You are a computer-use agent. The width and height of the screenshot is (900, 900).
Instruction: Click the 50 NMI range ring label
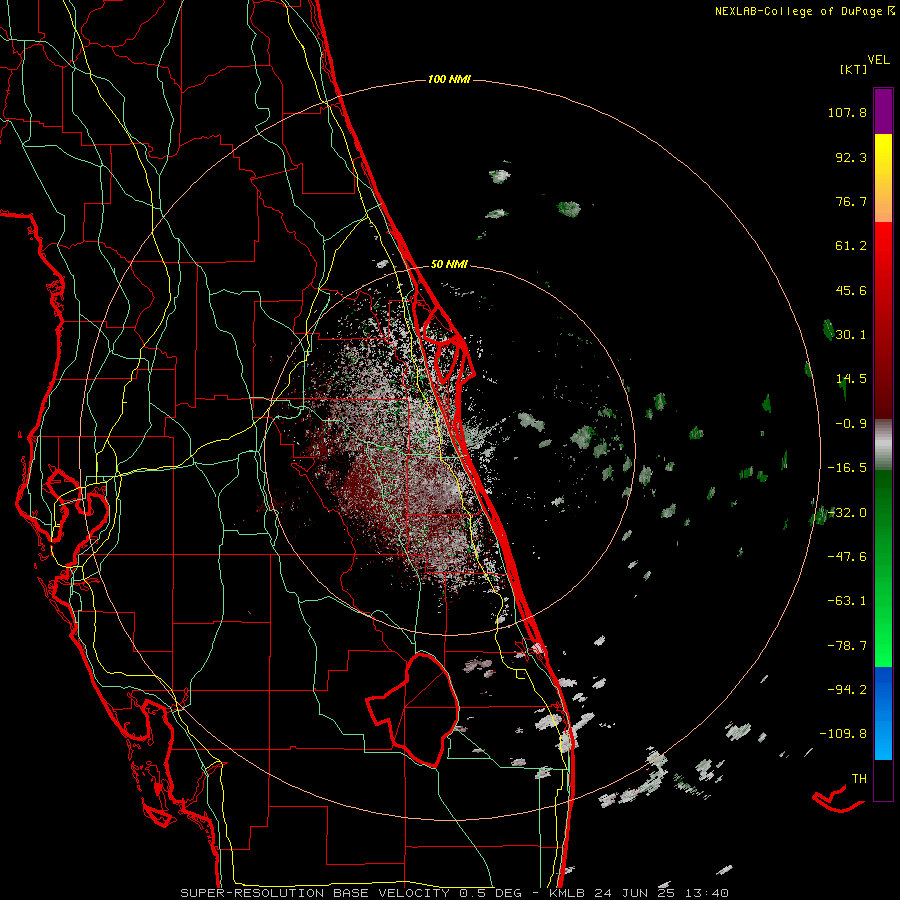pyautogui.click(x=449, y=265)
